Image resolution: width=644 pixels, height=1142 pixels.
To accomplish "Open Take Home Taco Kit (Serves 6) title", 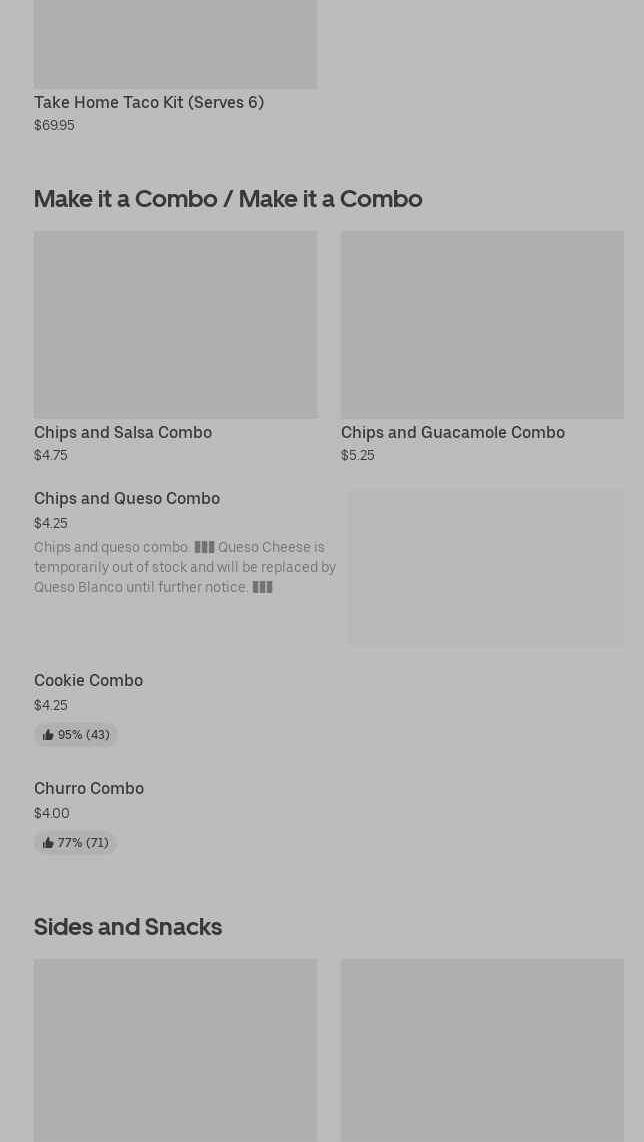I will click(x=149, y=102).
